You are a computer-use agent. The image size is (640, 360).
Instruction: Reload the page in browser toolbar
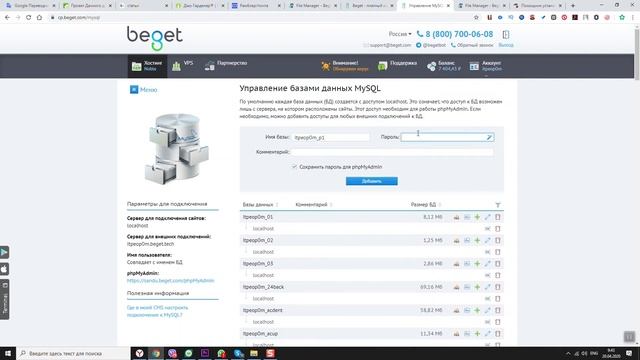coord(28,18)
